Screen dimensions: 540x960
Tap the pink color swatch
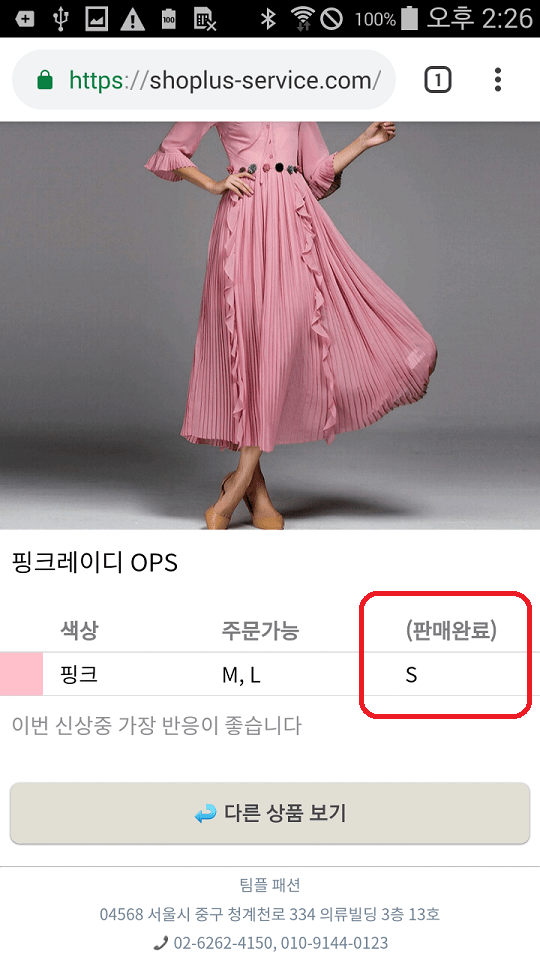point(21,674)
